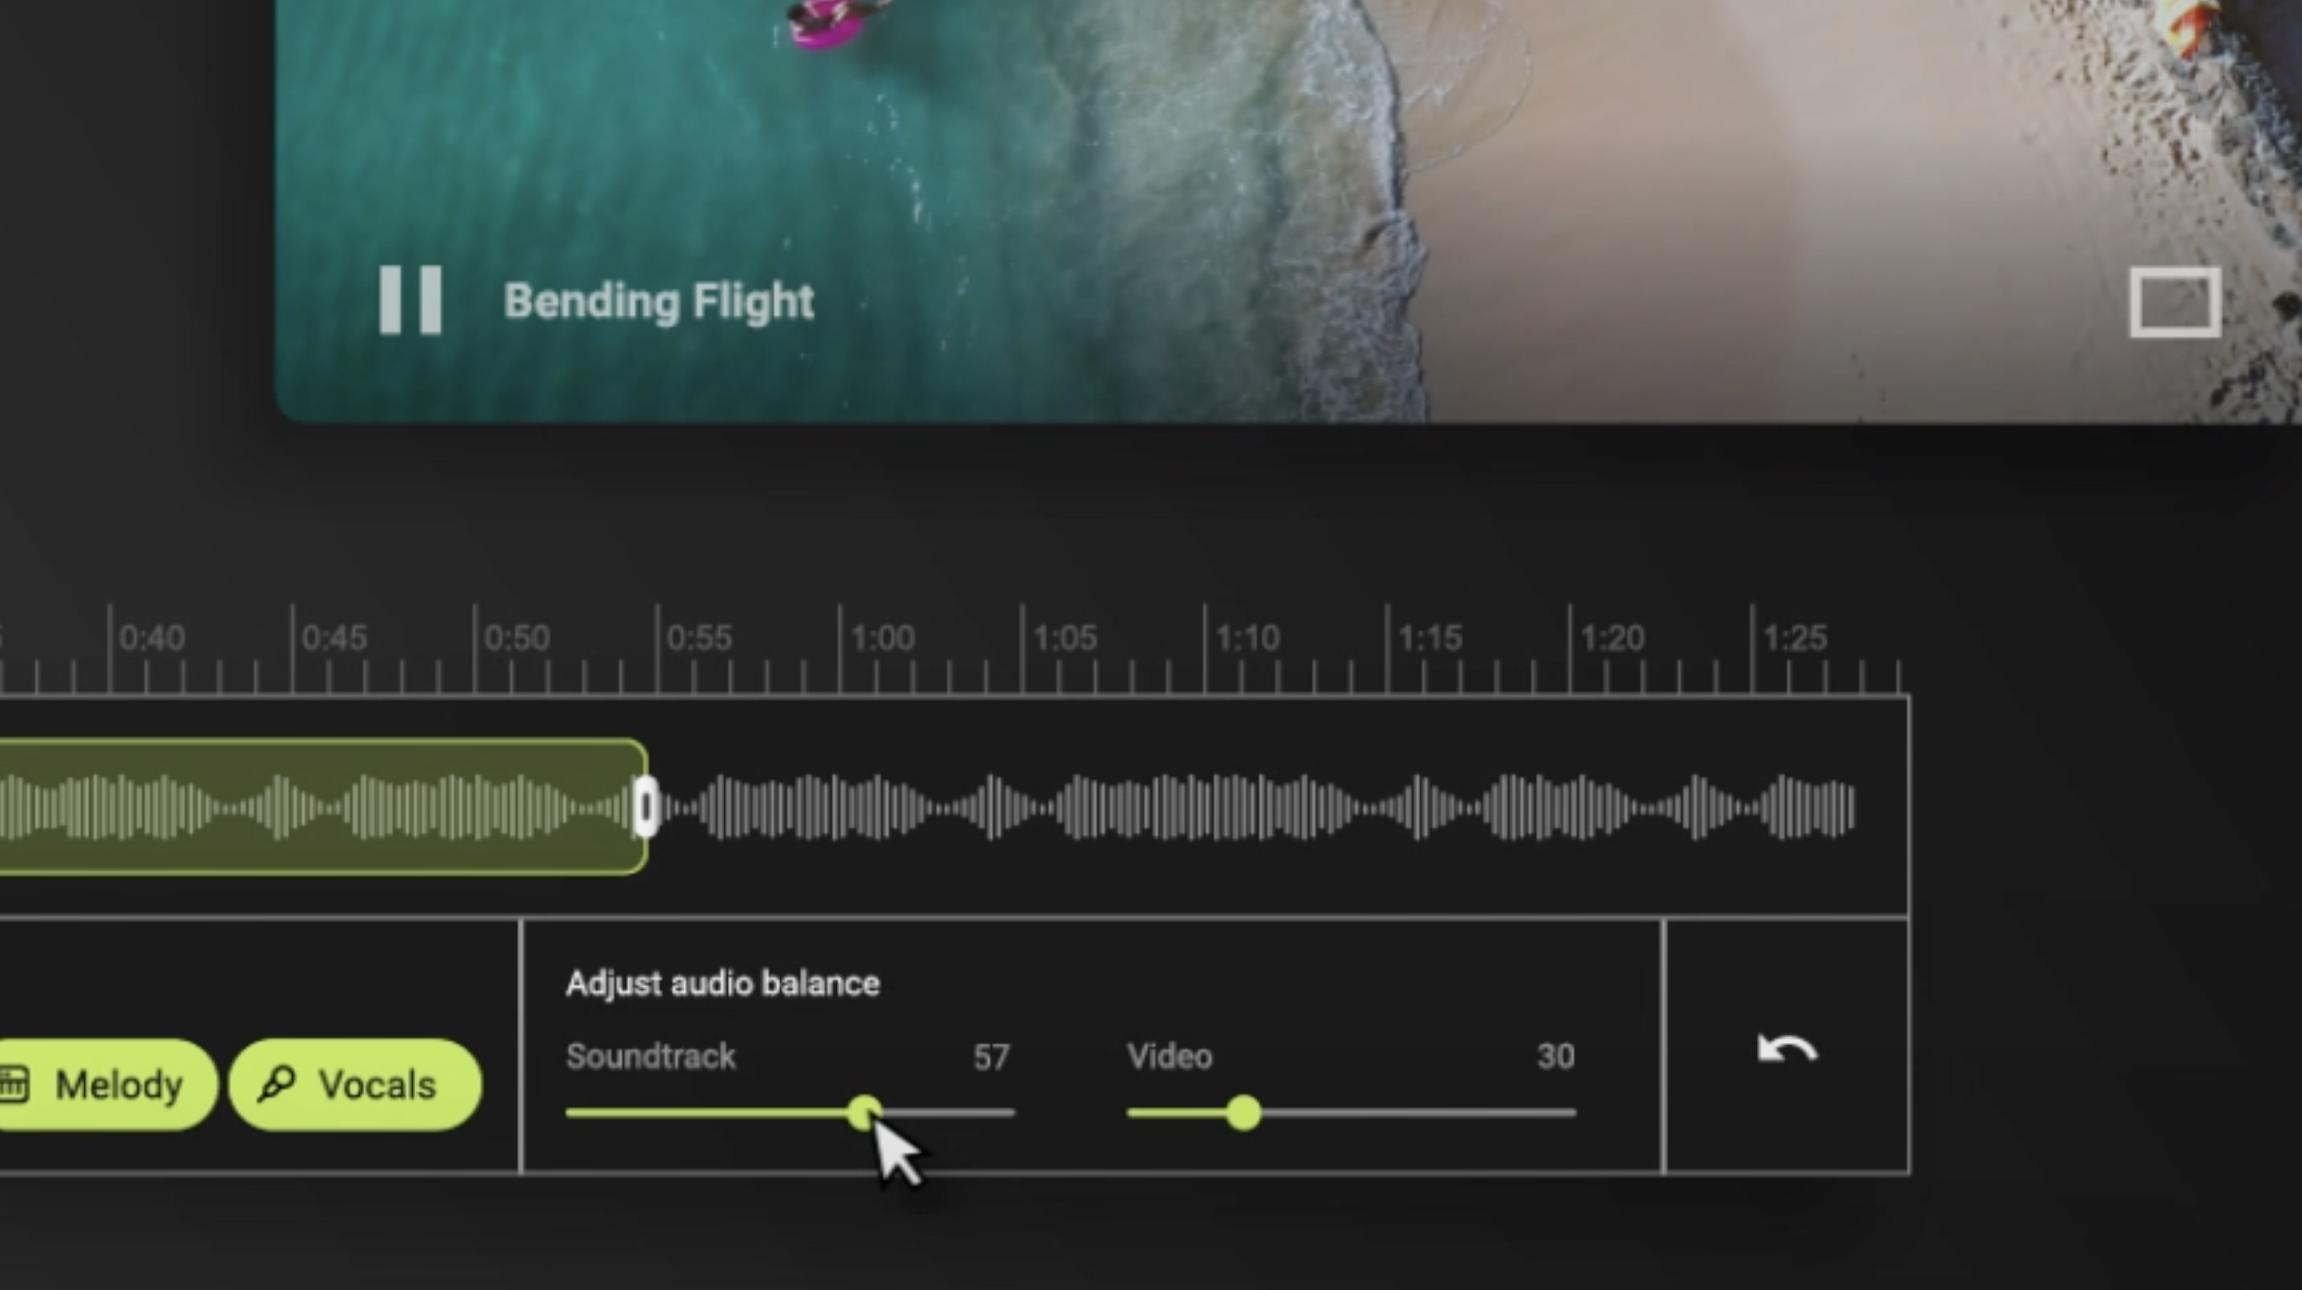The height and width of the screenshot is (1290, 2302).
Task: Select the 0:45 timeline marker
Action: [334, 638]
